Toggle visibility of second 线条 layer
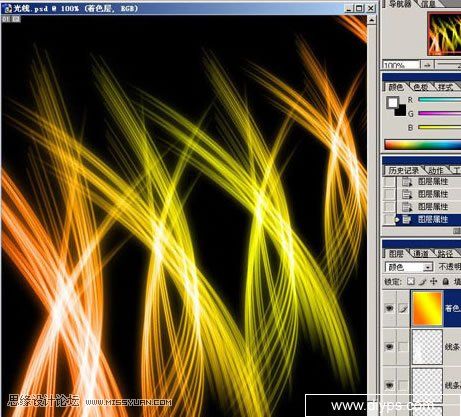Screen dimensions: 461x417 389,385
